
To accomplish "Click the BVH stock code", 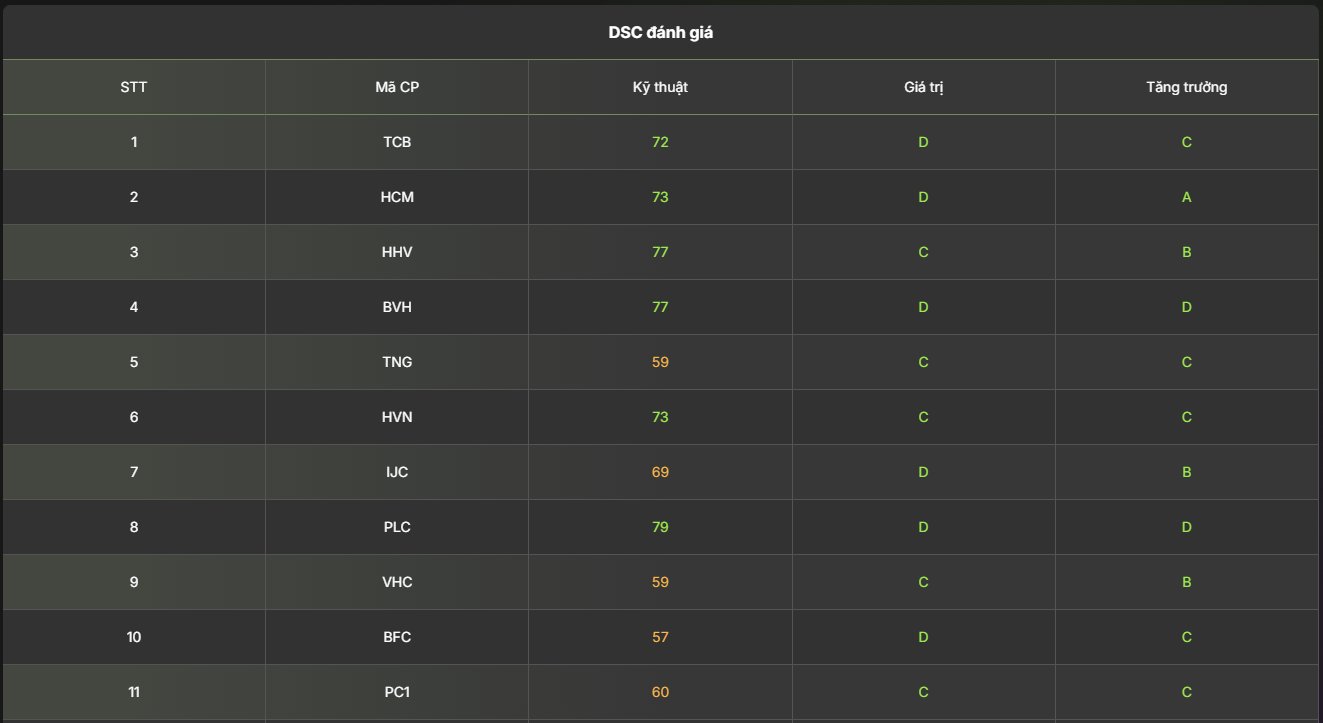I will click(397, 307).
